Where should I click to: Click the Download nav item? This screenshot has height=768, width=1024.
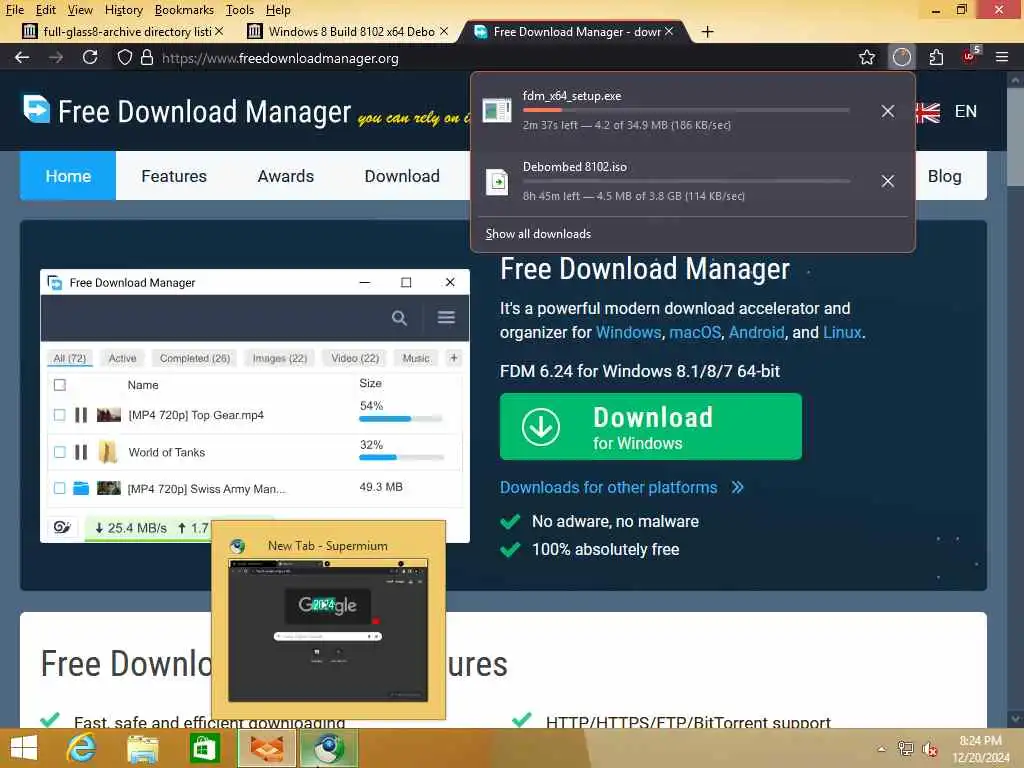[x=402, y=176]
